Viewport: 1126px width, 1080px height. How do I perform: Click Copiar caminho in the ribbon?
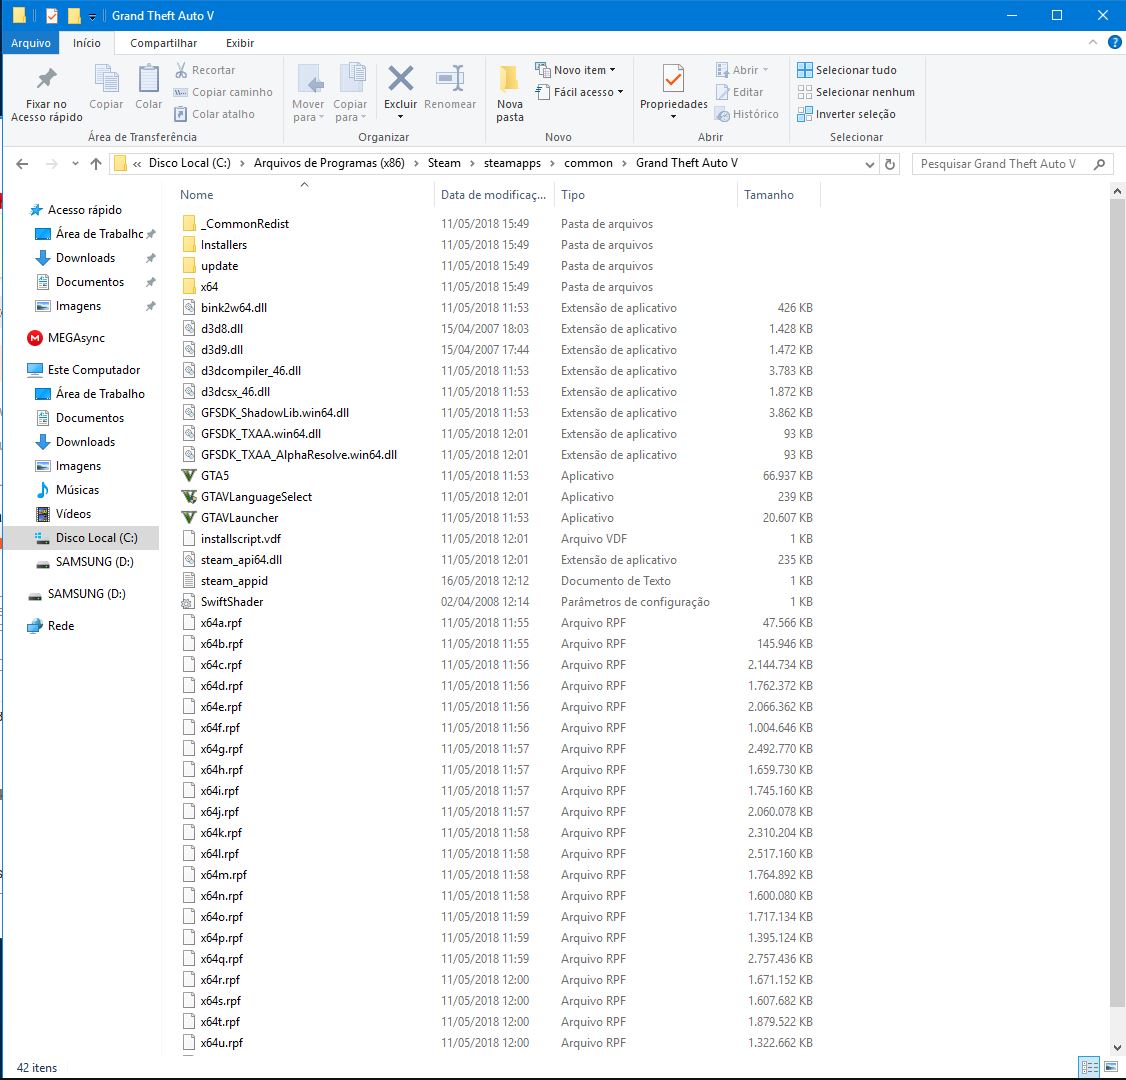point(223,92)
